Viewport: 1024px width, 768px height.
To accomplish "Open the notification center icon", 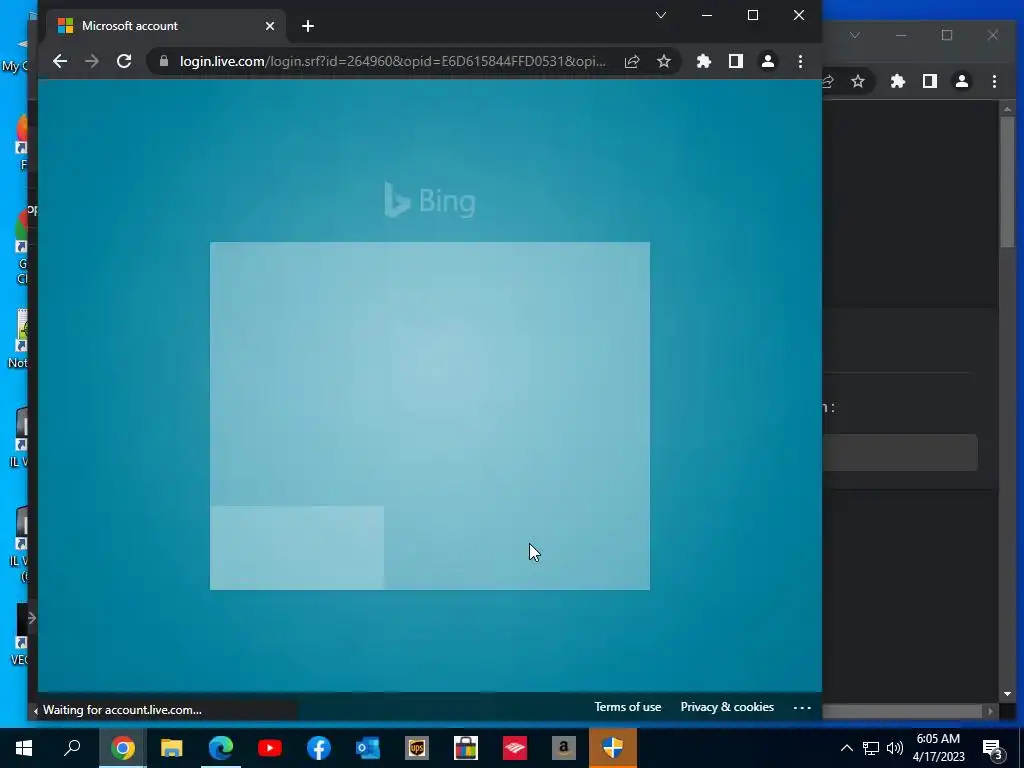I will [x=993, y=749].
